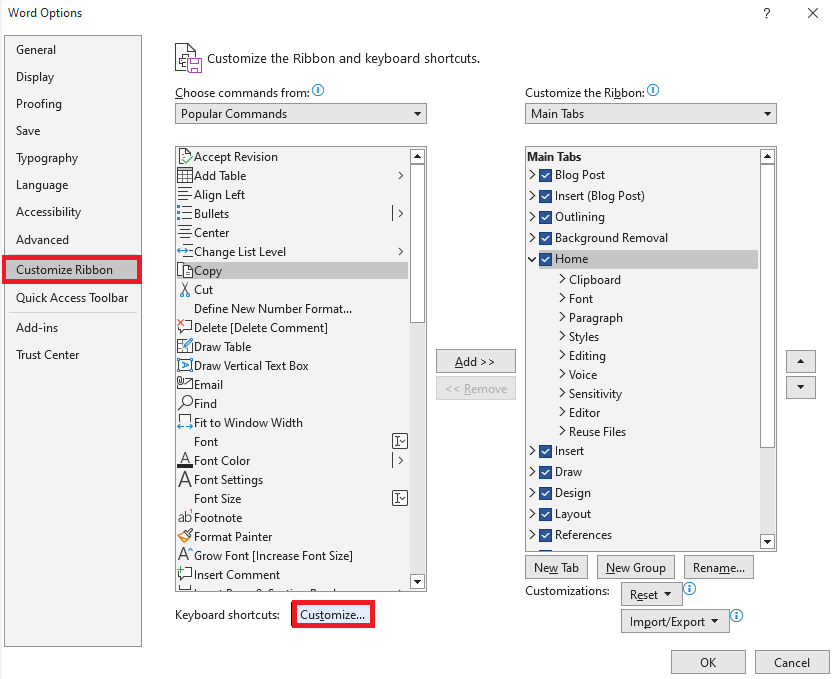This screenshot has width=833, height=679.
Task: Click the Draw Vertical Text Box icon
Action: pyautogui.click(x=185, y=366)
